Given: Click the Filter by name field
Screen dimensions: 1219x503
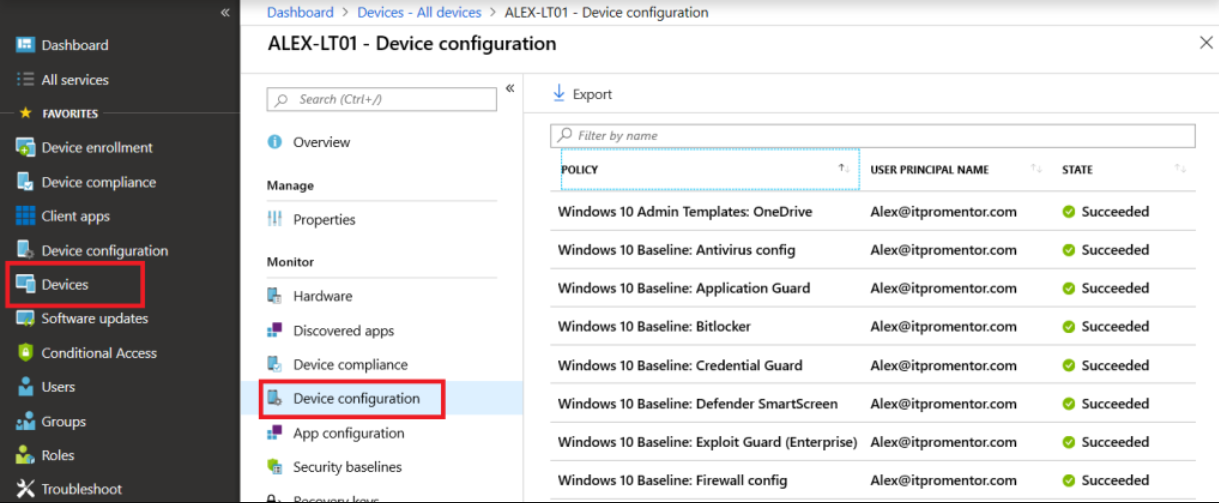Looking at the screenshot, I should (x=873, y=136).
